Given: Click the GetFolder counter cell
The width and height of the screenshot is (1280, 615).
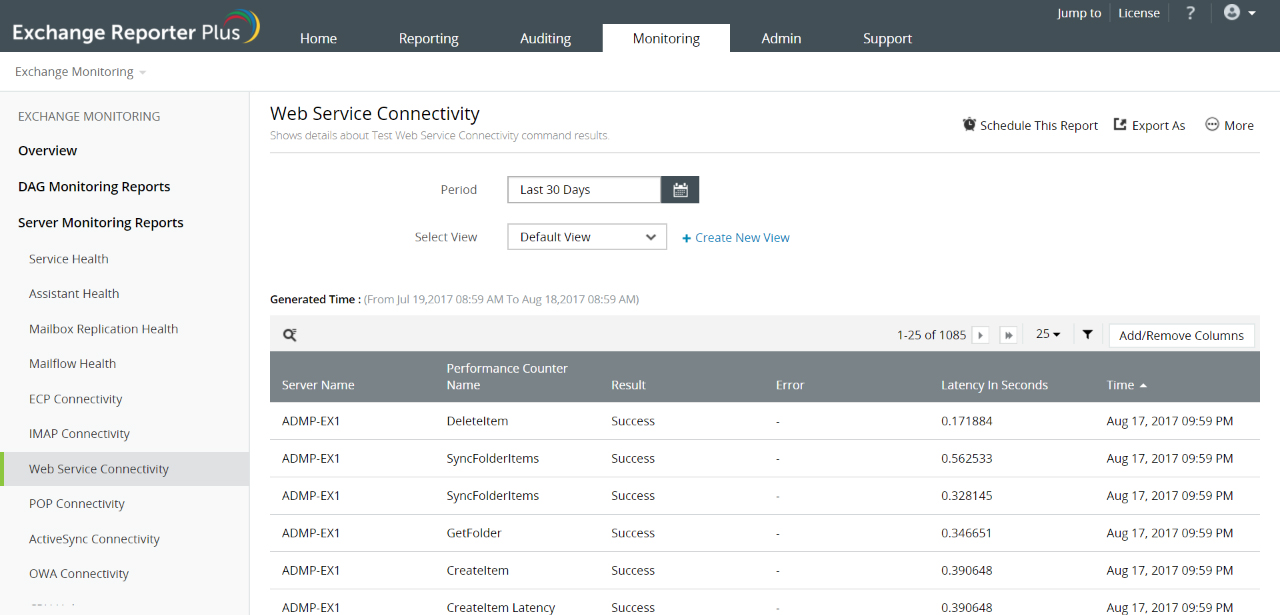Looking at the screenshot, I should (474, 533).
